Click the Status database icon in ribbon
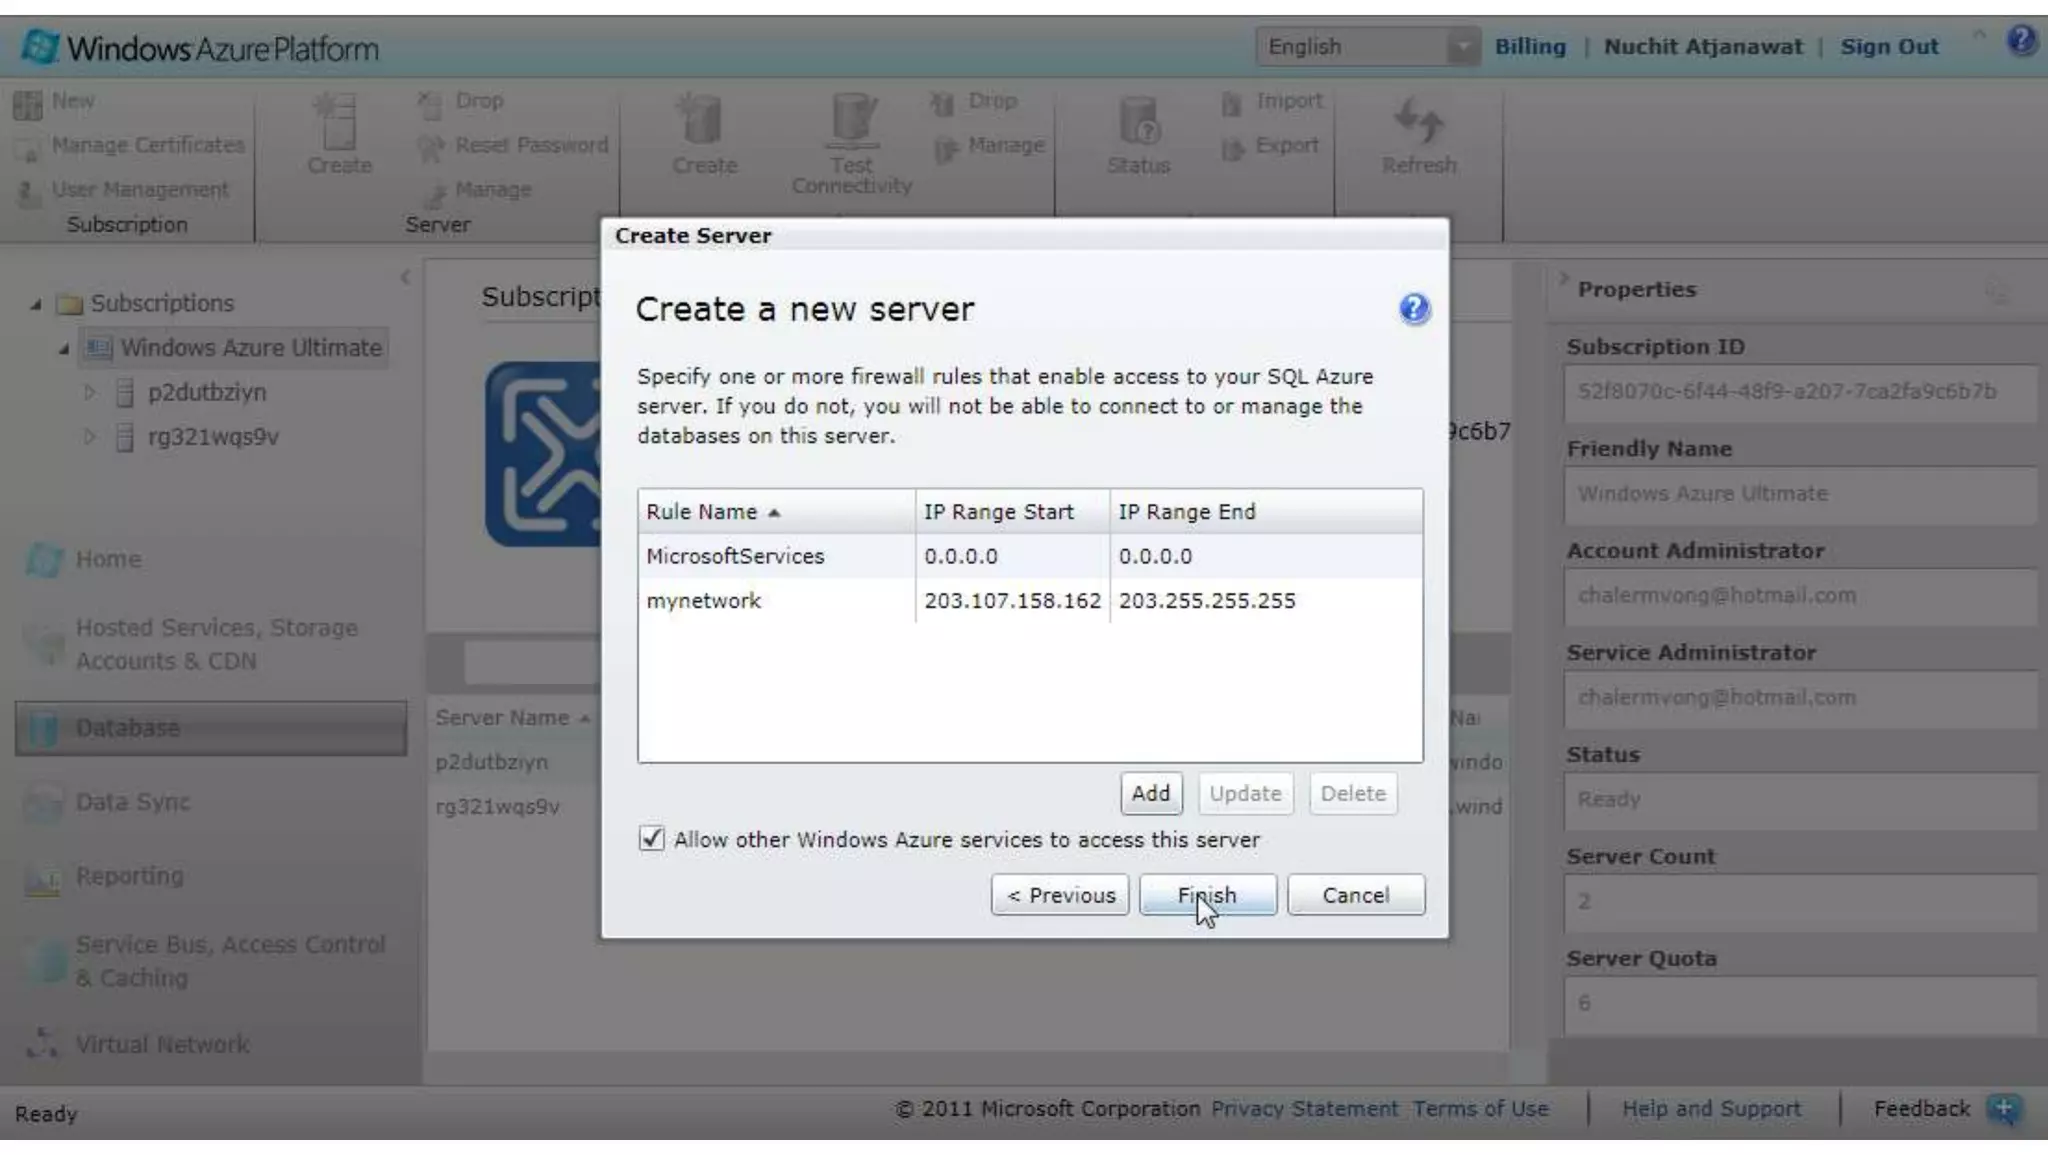 pyautogui.click(x=1138, y=122)
